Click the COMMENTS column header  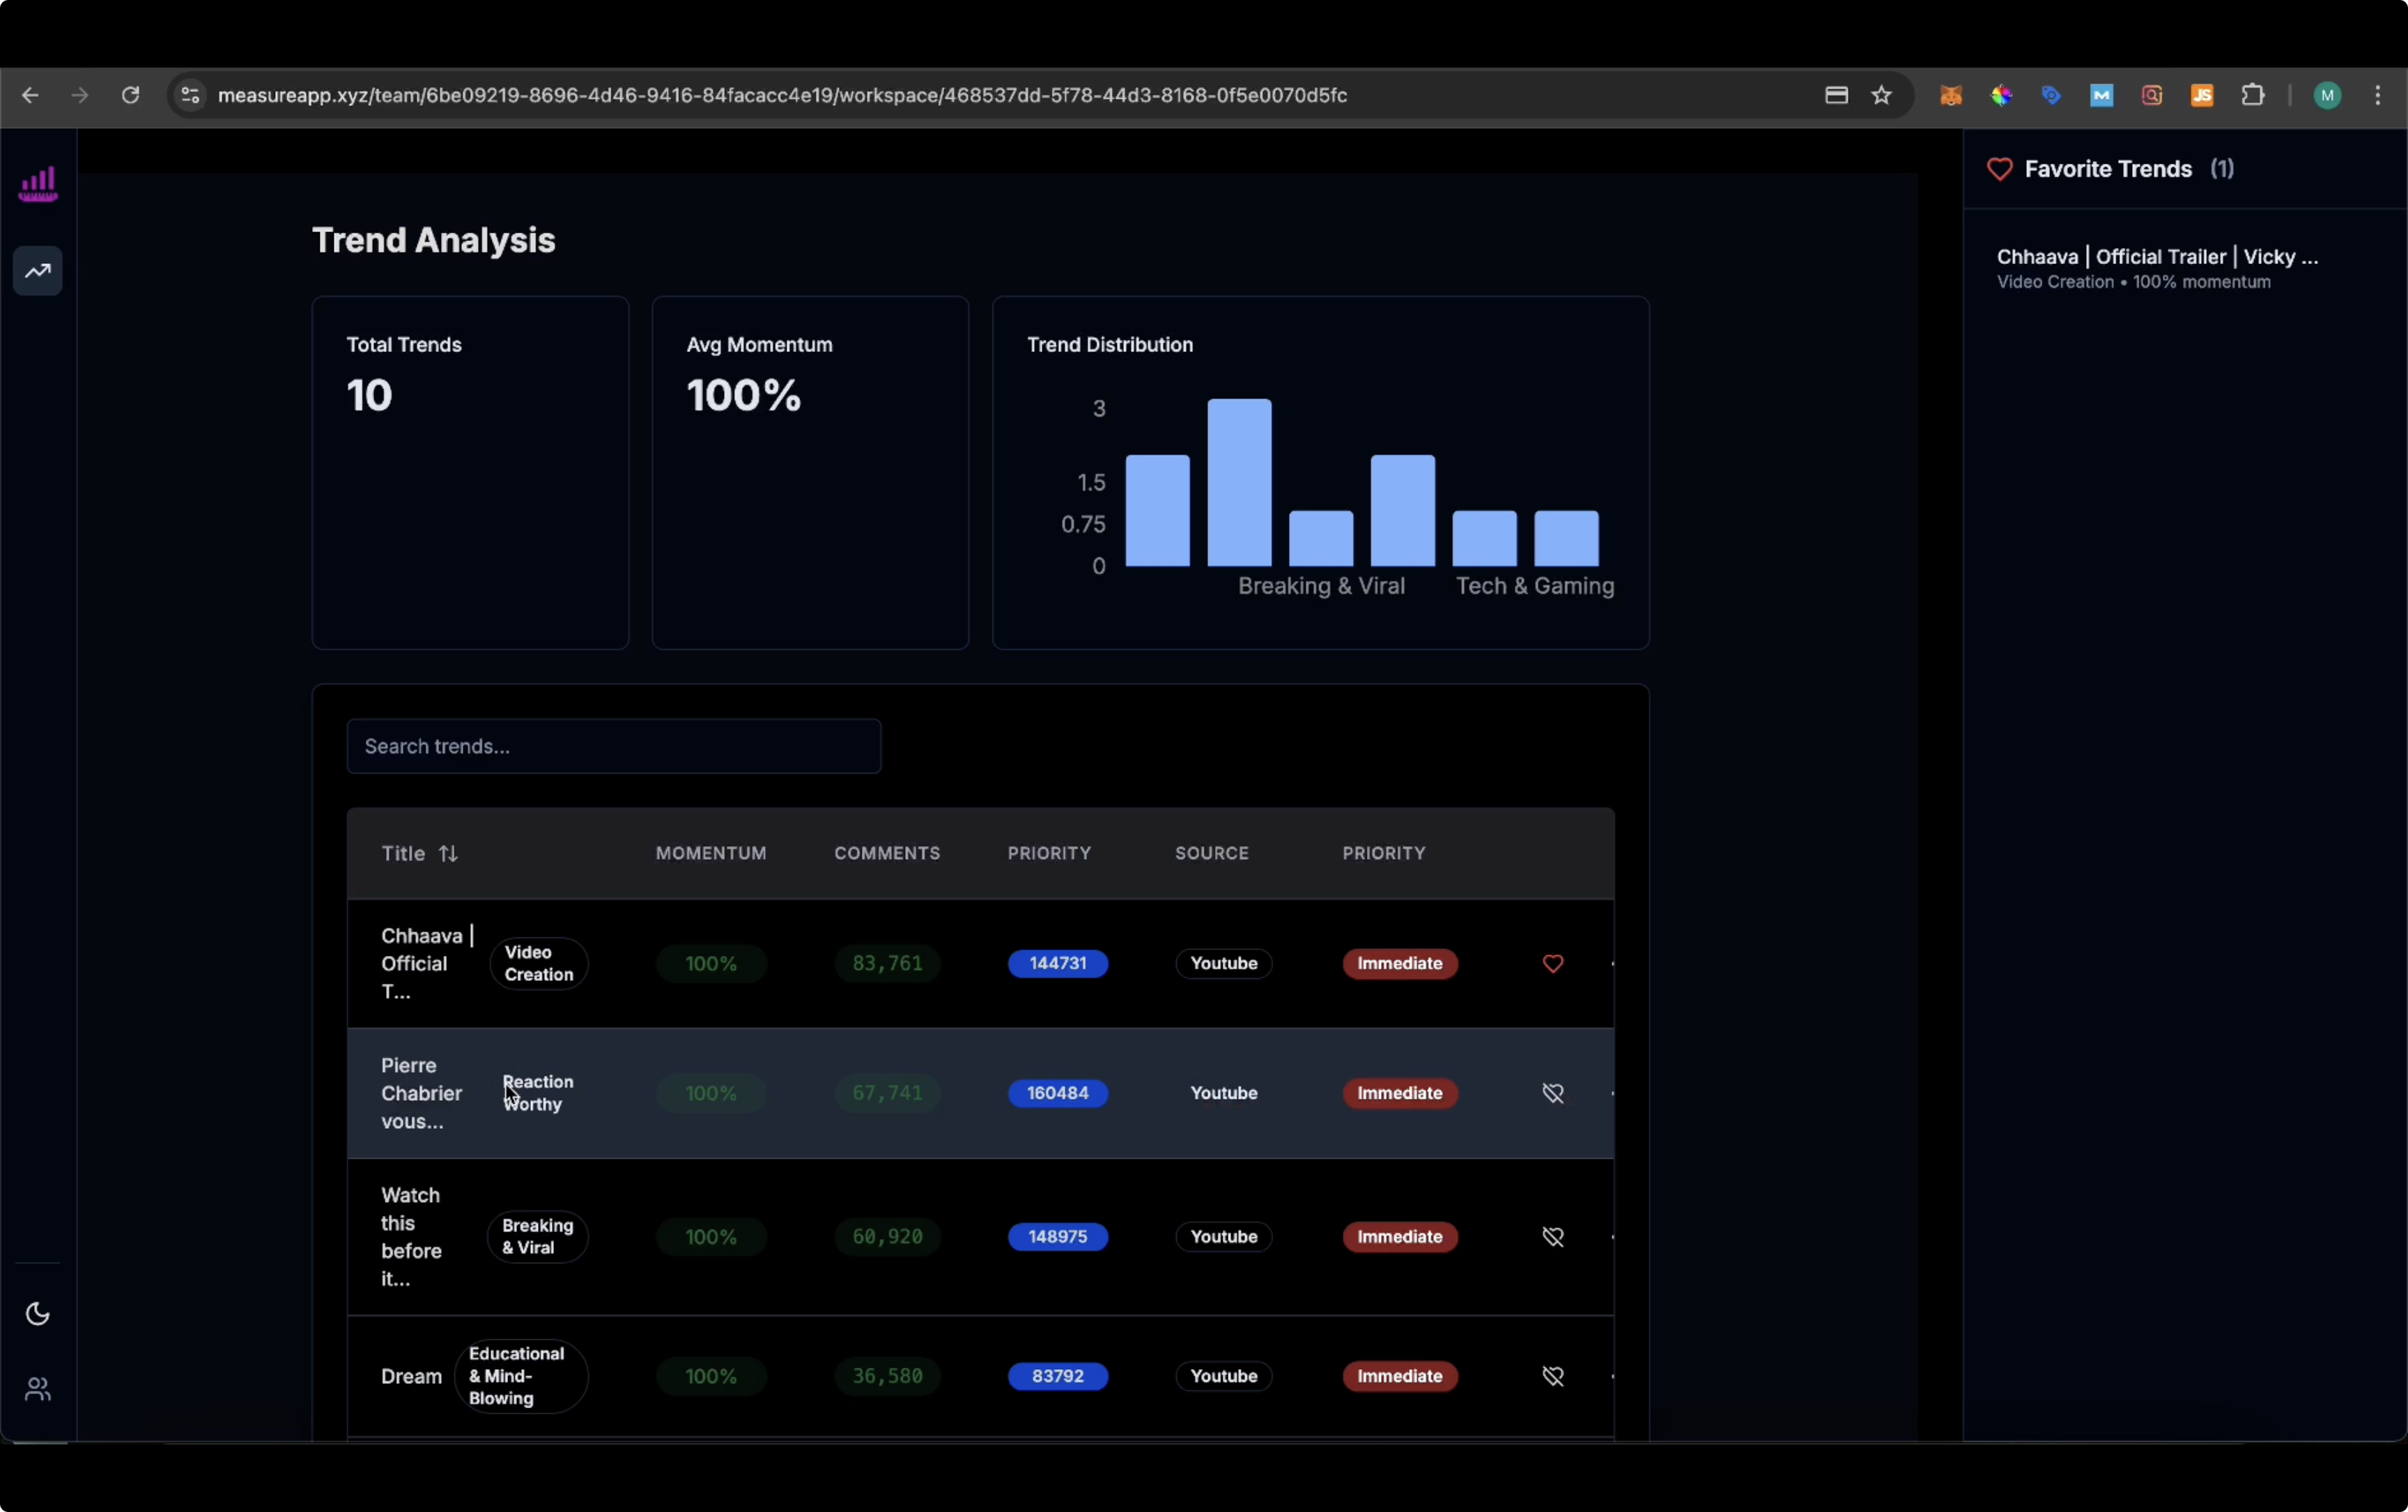887,853
